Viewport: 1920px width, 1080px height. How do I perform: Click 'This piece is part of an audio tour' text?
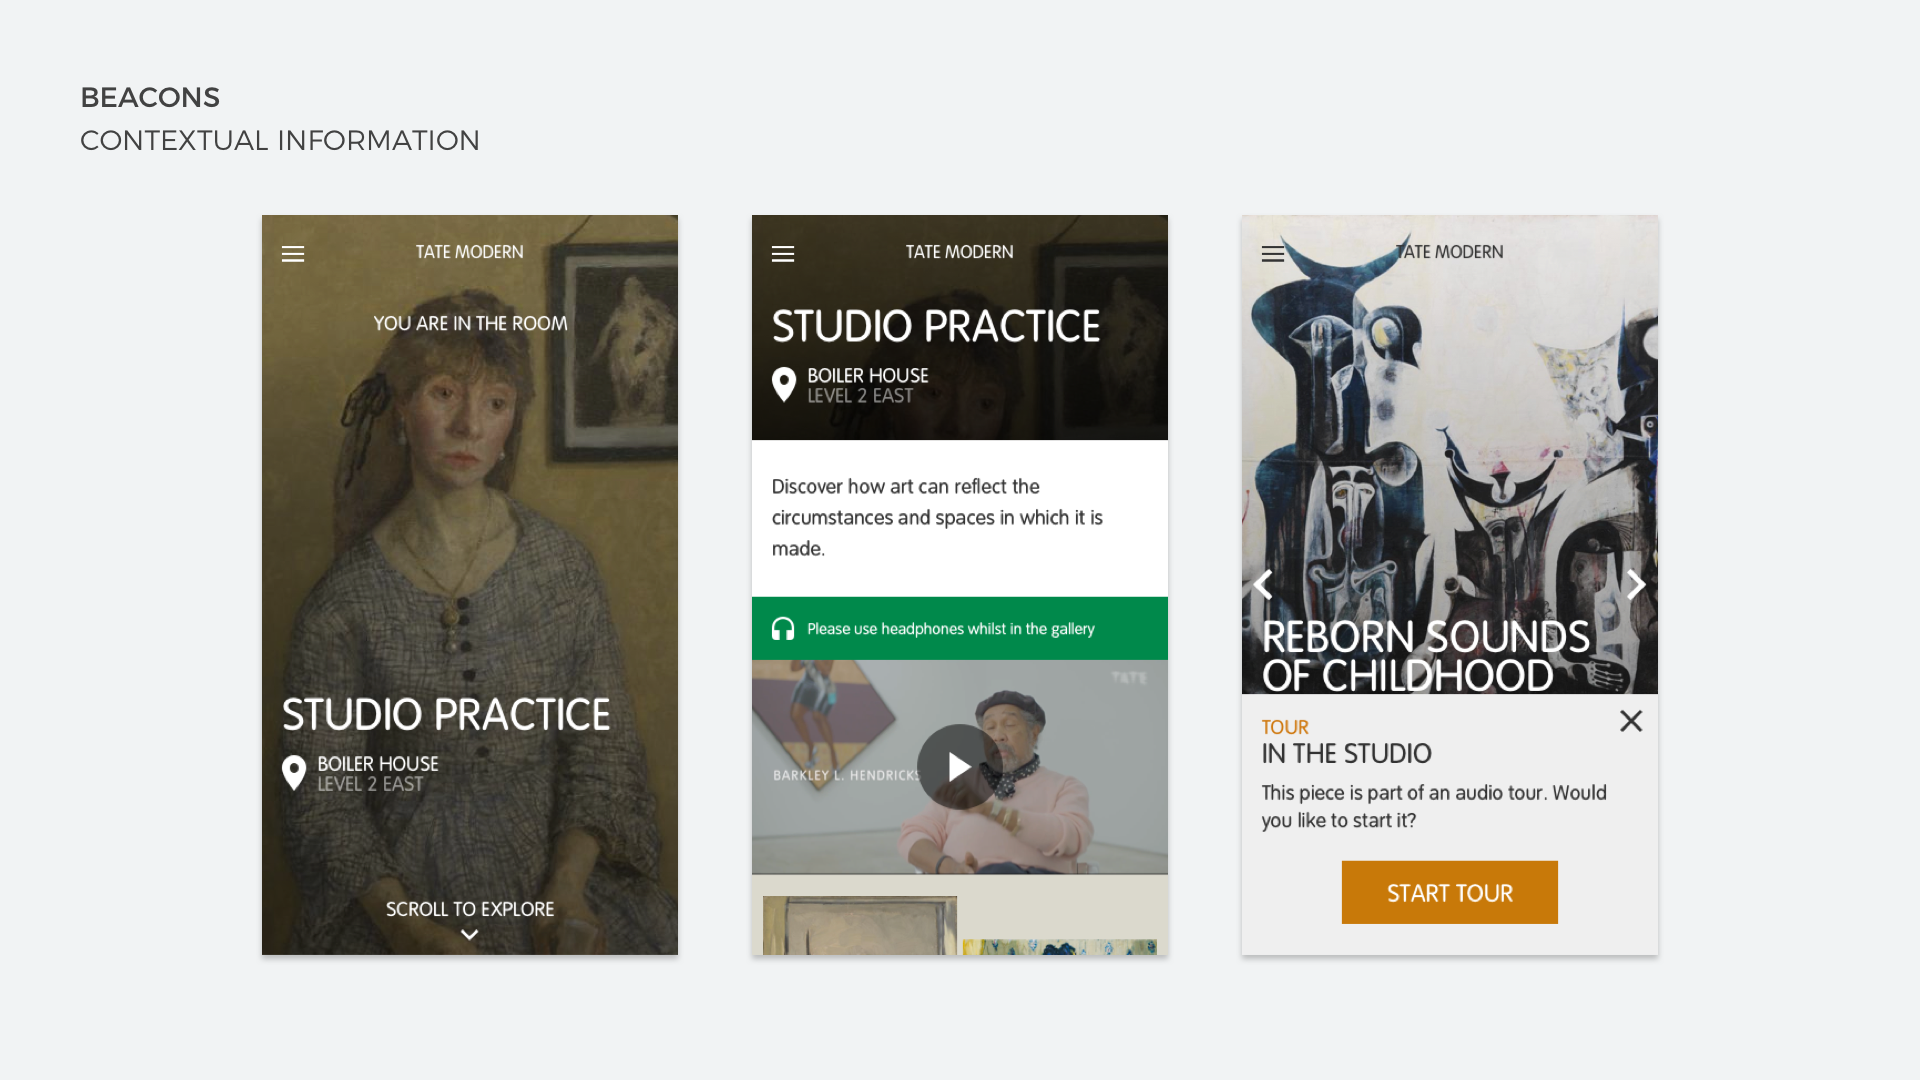pos(1434,806)
